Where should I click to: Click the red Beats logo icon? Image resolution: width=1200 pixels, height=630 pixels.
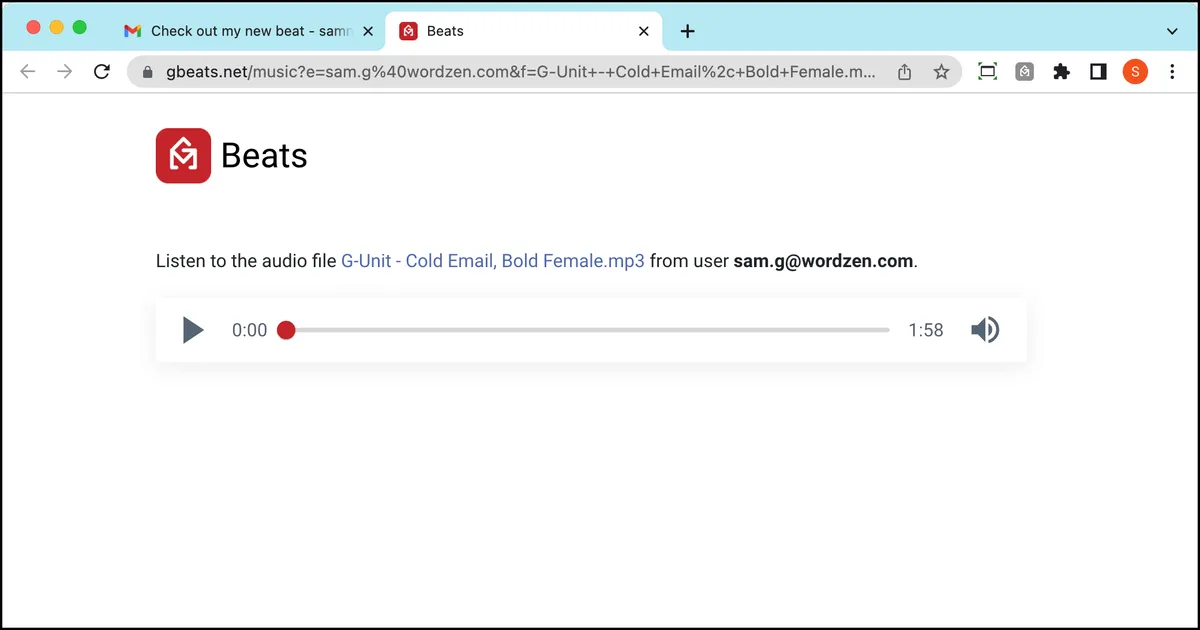click(183, 155)
